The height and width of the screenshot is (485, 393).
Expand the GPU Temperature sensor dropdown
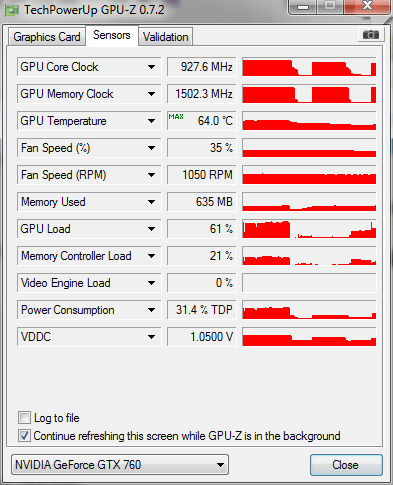click(x=151, y=121)
